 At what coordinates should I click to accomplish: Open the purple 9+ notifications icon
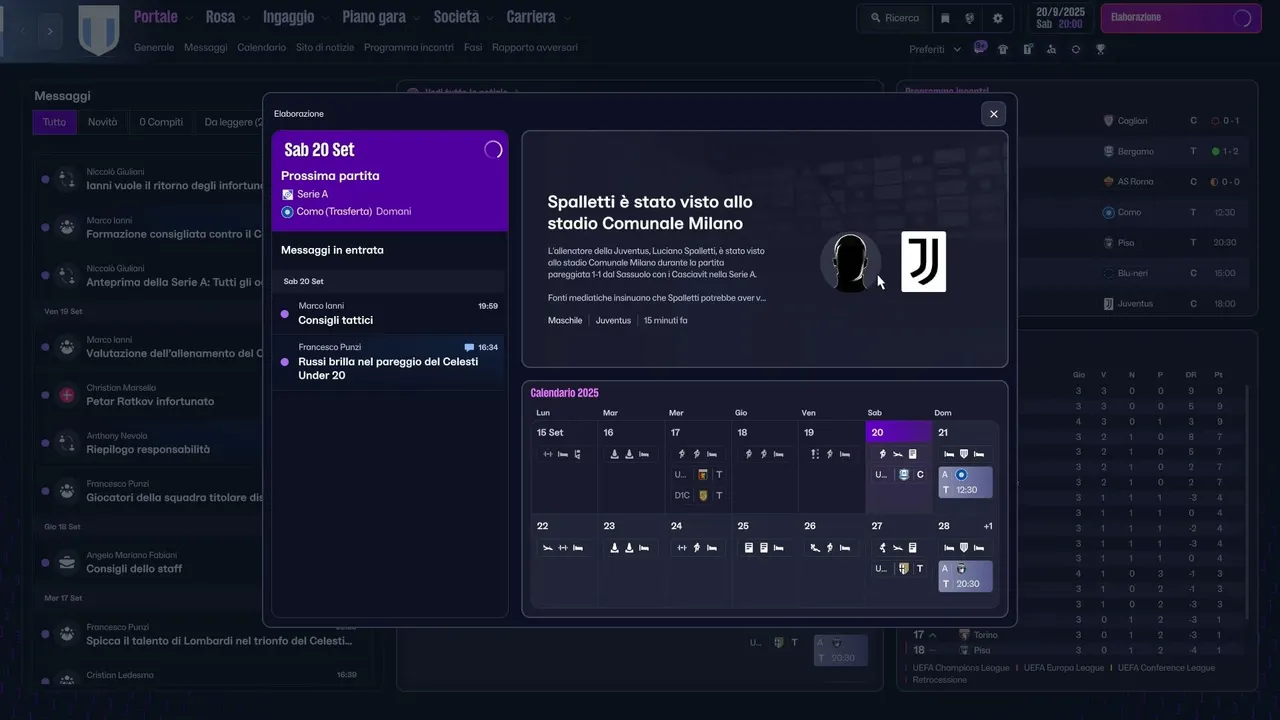[x=980, y=47]
